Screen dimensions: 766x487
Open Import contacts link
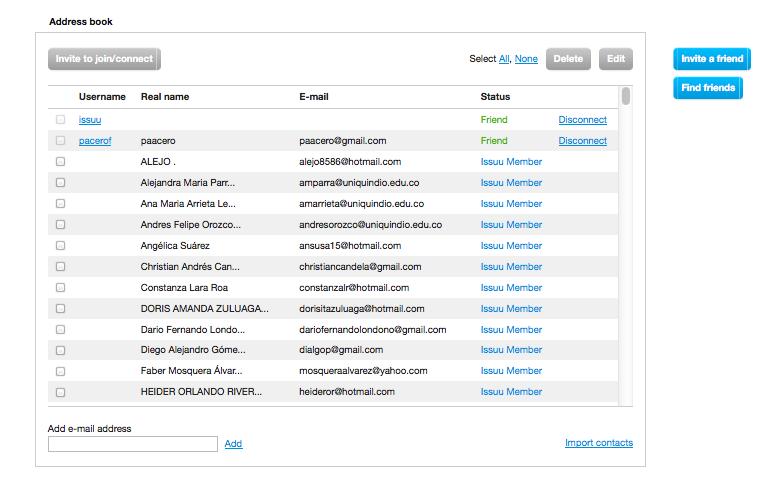click(599, 443)
